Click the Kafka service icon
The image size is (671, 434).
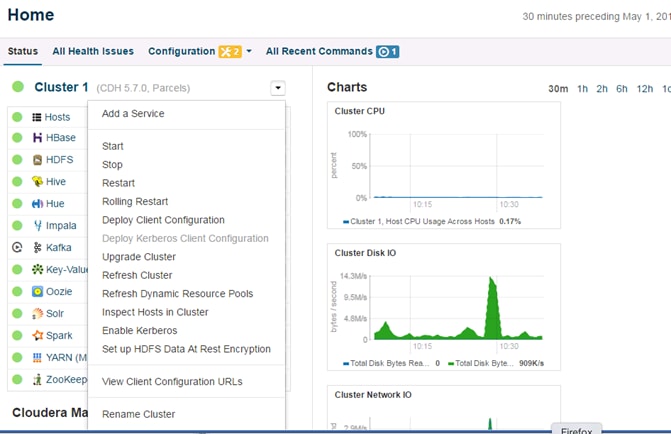[x=37, y=248]
